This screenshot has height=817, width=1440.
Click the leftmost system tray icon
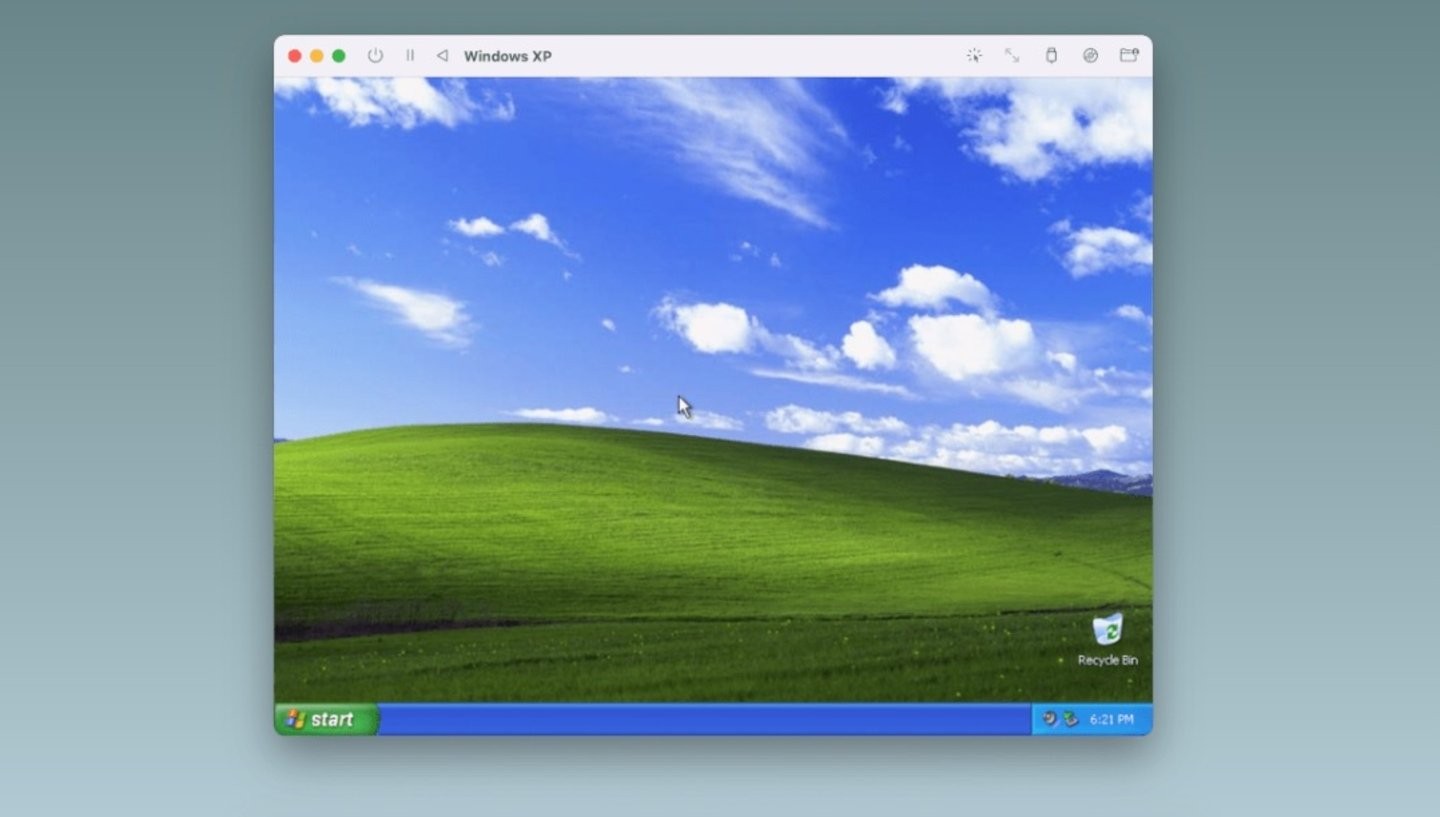point(1049,719)
